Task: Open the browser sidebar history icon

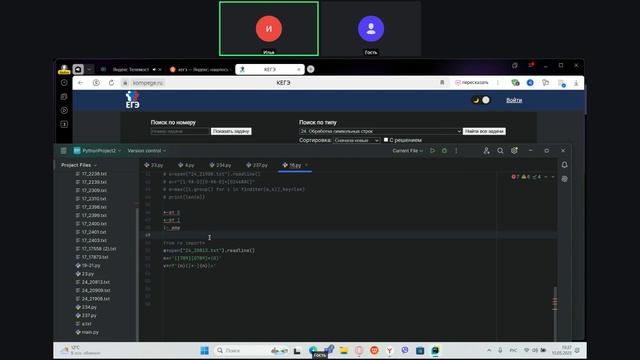Action: 64,83
